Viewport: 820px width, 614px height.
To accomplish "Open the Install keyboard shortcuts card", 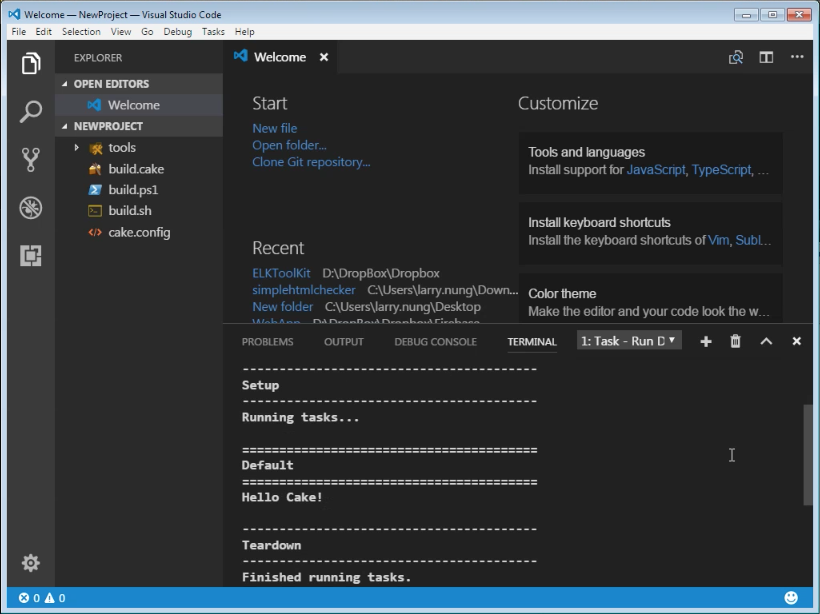I will click(x=651, y=232).
